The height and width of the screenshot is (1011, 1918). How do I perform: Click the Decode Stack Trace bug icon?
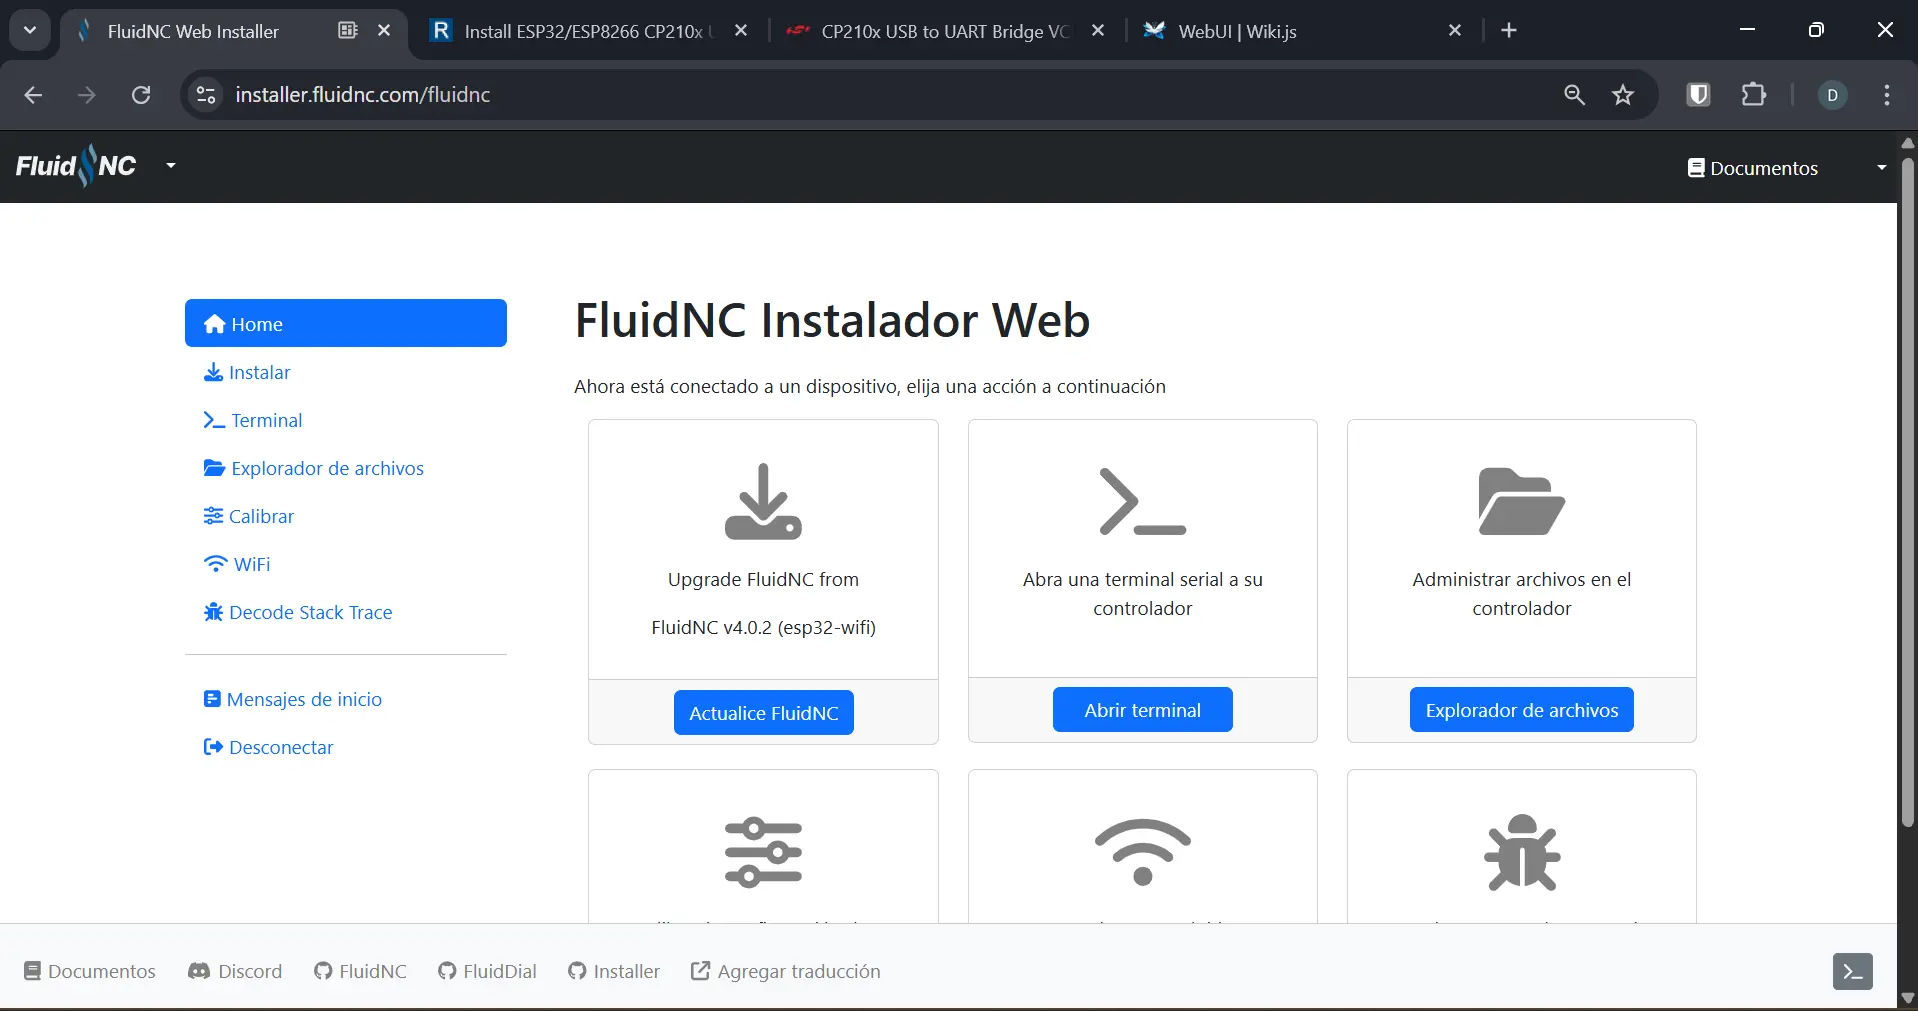tap(213, 612)
